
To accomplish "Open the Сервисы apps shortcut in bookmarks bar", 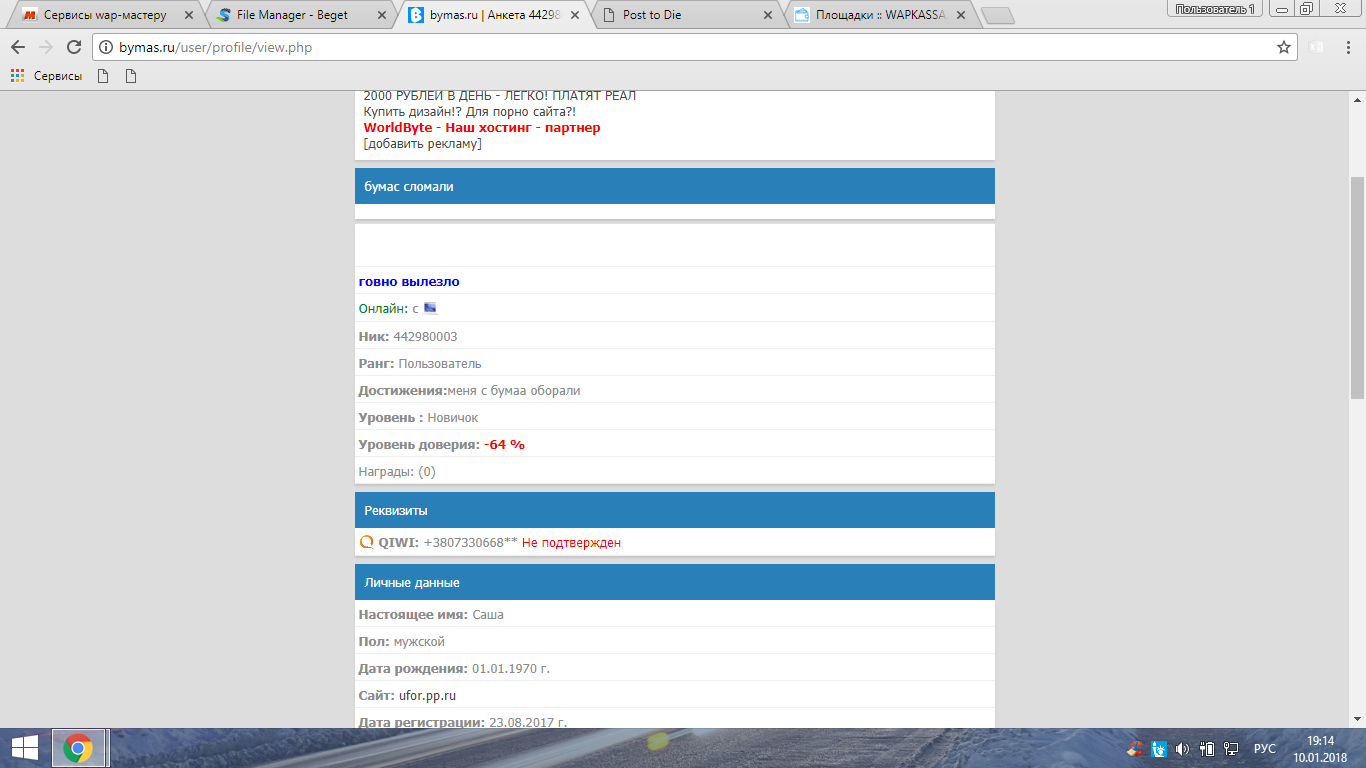I will coord(47,76).
